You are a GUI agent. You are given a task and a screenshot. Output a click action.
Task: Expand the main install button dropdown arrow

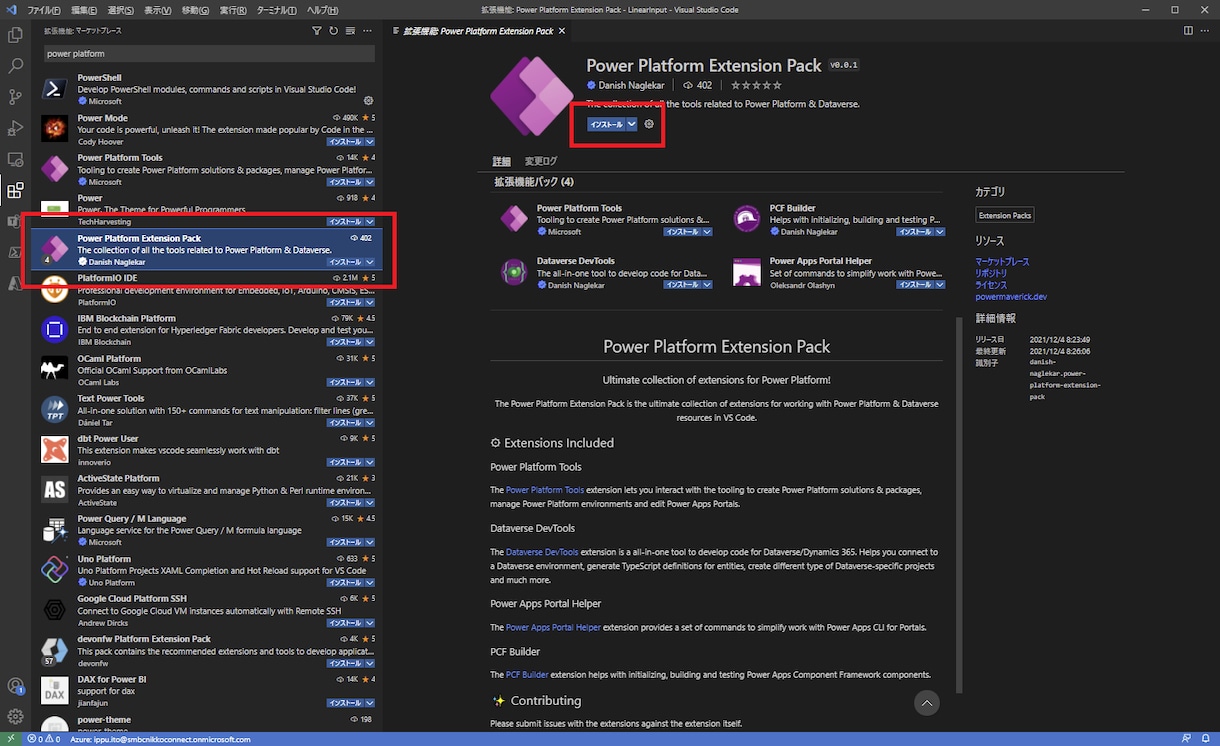[631, 124]
